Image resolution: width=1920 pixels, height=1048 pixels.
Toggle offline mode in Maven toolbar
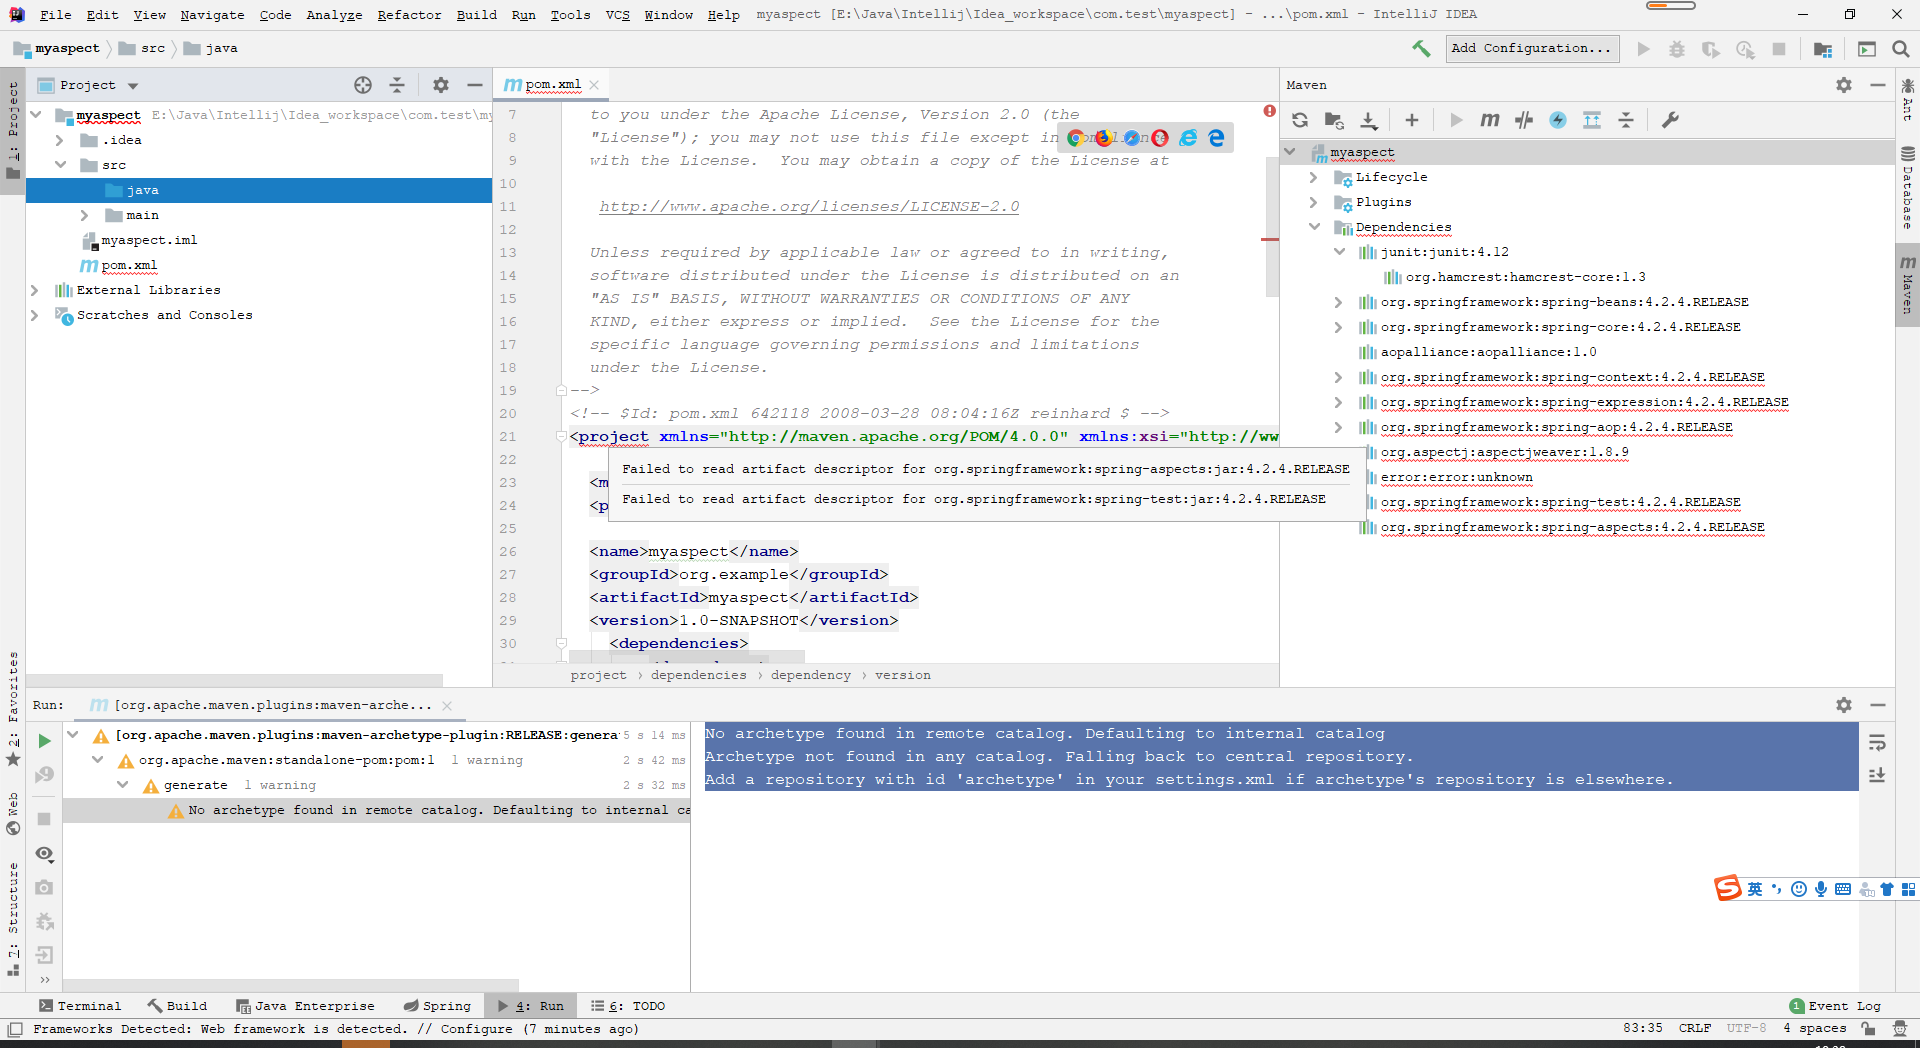click(1524, 120)
